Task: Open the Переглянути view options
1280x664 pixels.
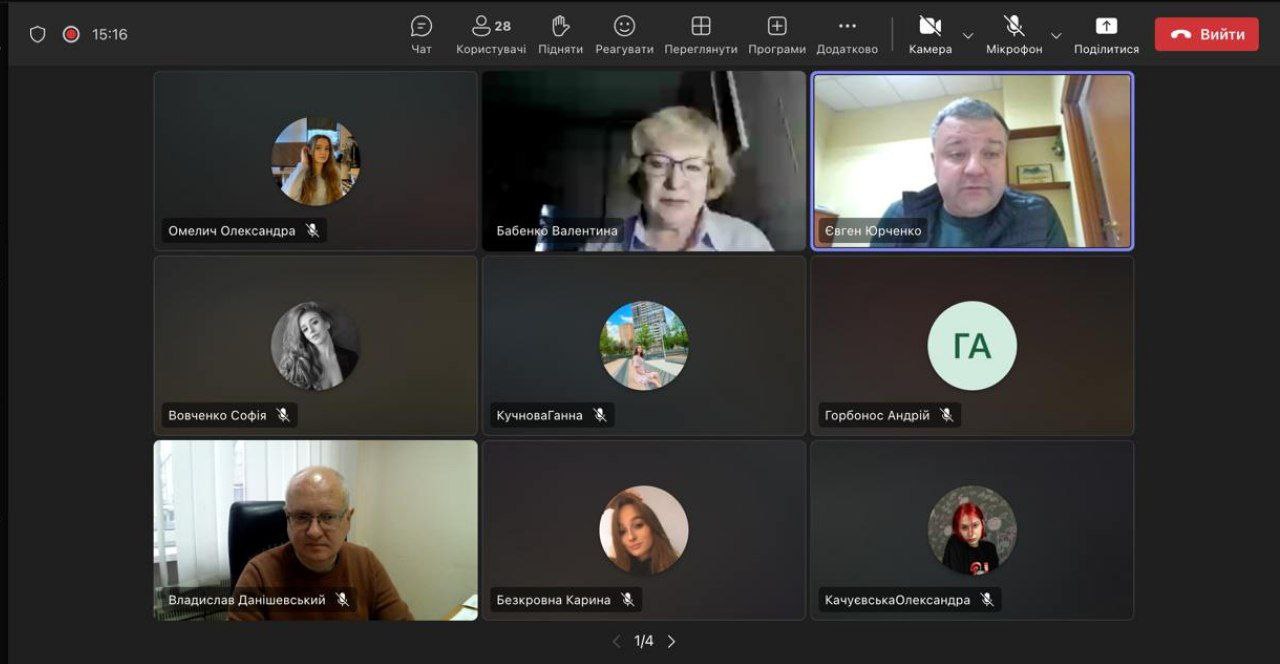Action: 701,34
